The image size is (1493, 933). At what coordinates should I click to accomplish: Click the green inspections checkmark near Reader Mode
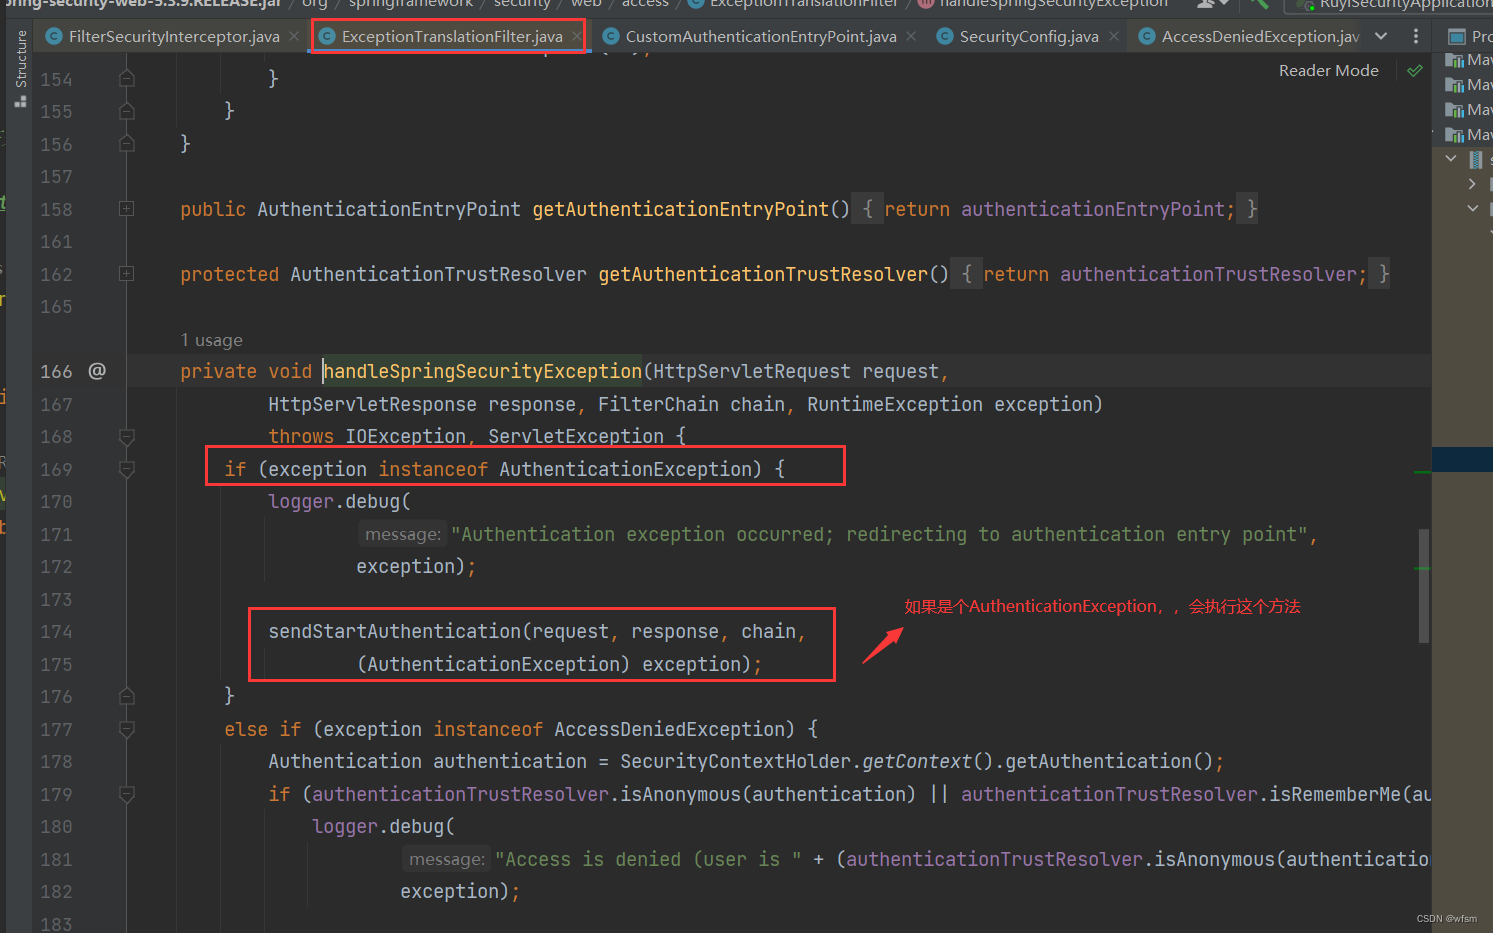tap(1414, 70)
